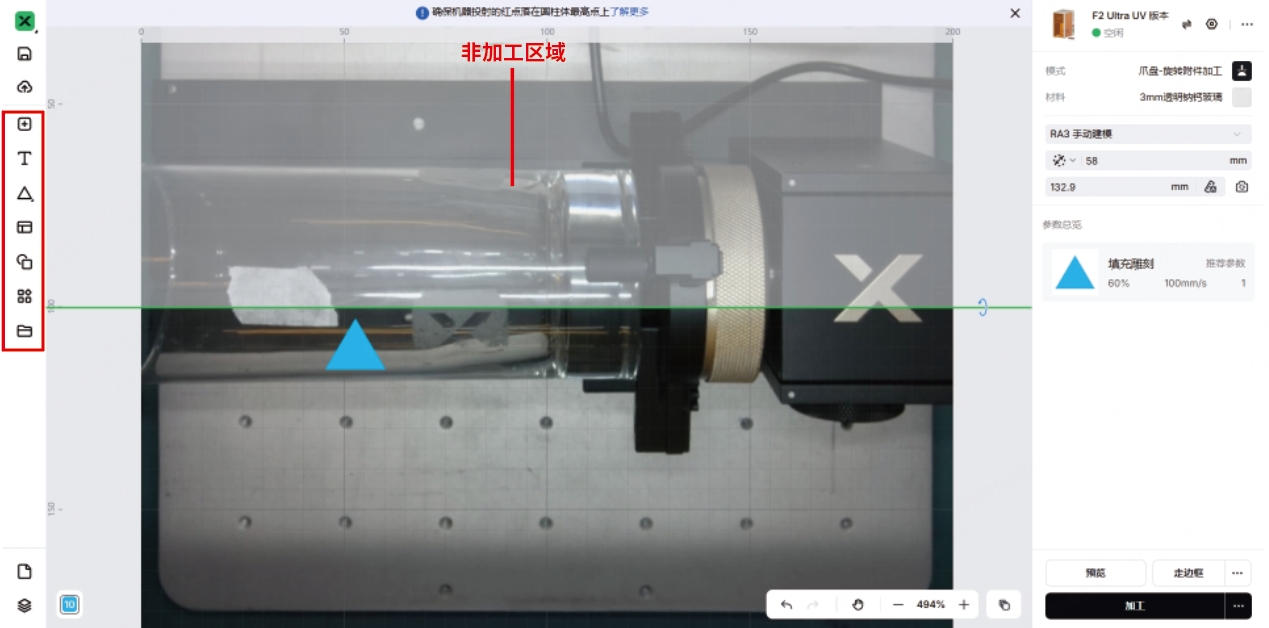Open the layers panel icon at bottom left

click(25, 605)
